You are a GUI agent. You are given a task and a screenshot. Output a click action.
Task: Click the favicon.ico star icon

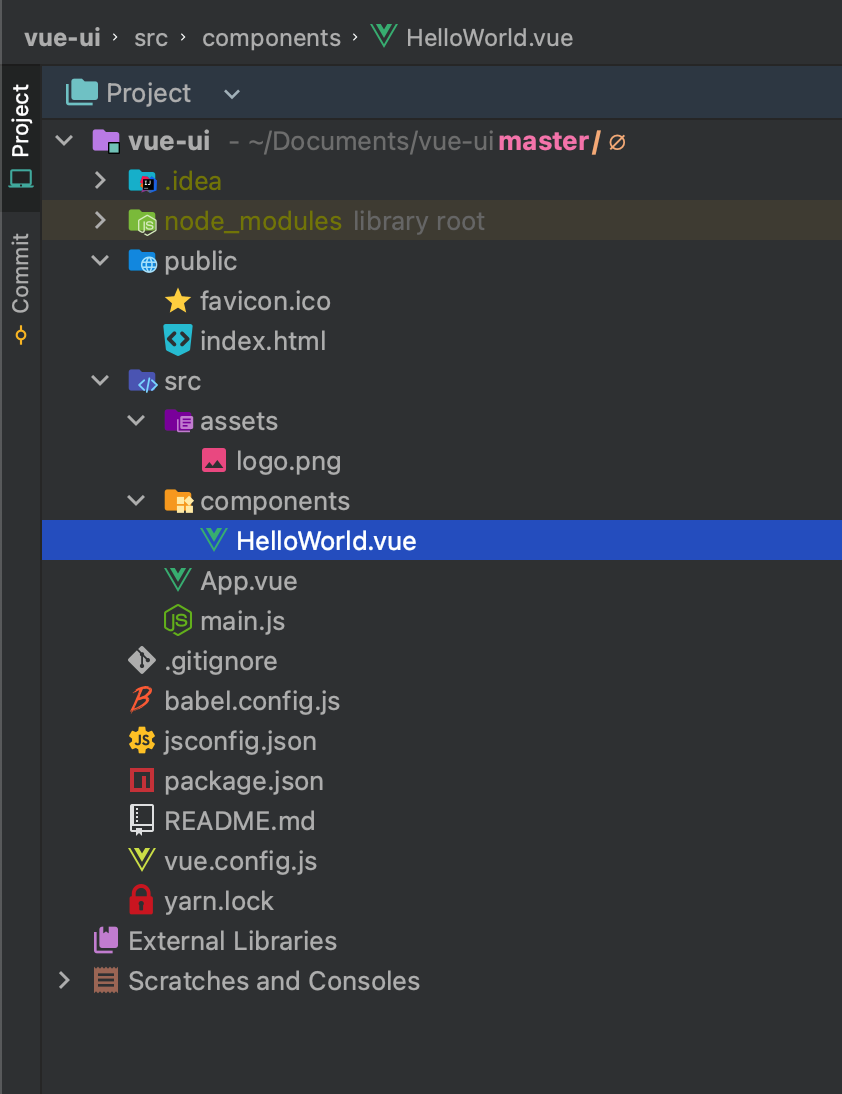178,301
